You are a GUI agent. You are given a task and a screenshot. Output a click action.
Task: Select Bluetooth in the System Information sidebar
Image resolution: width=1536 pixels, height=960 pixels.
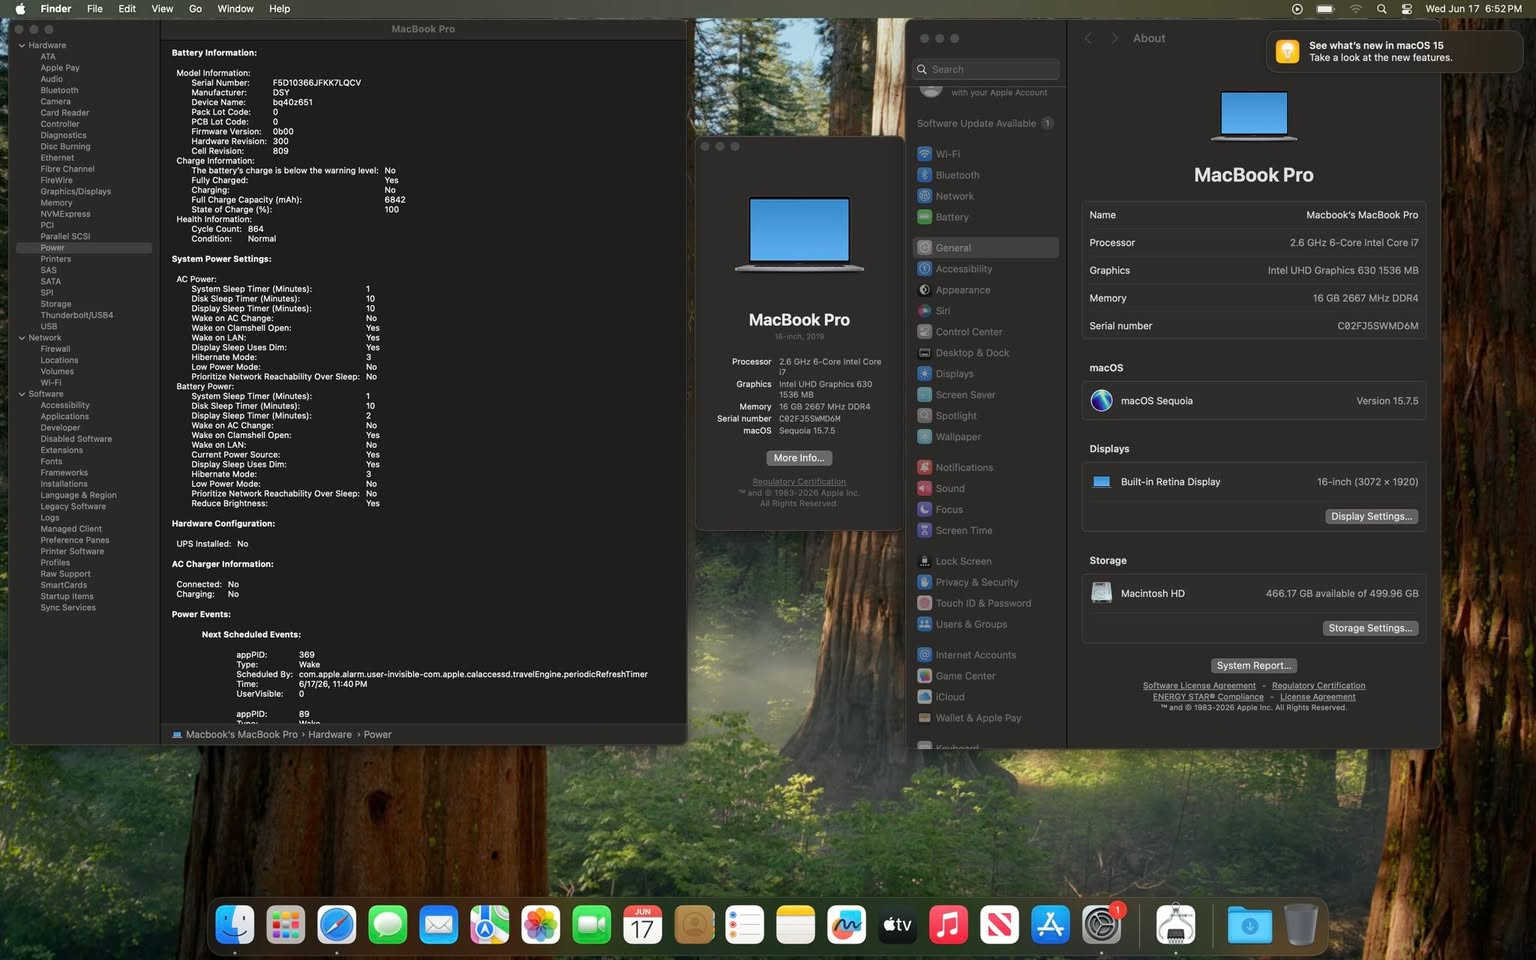pyautogui.click(x=59, y=90)
